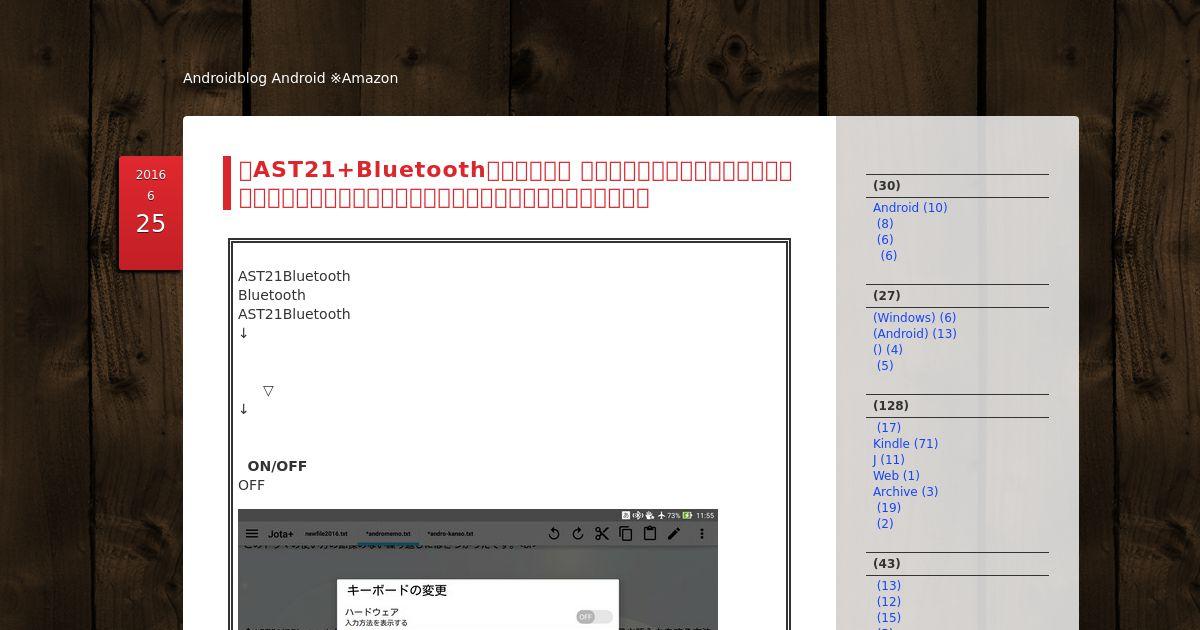Open the (Android) (13) category link
Image resolution: width=1200 pixels, height=630 pixels.
pos(914,334)
